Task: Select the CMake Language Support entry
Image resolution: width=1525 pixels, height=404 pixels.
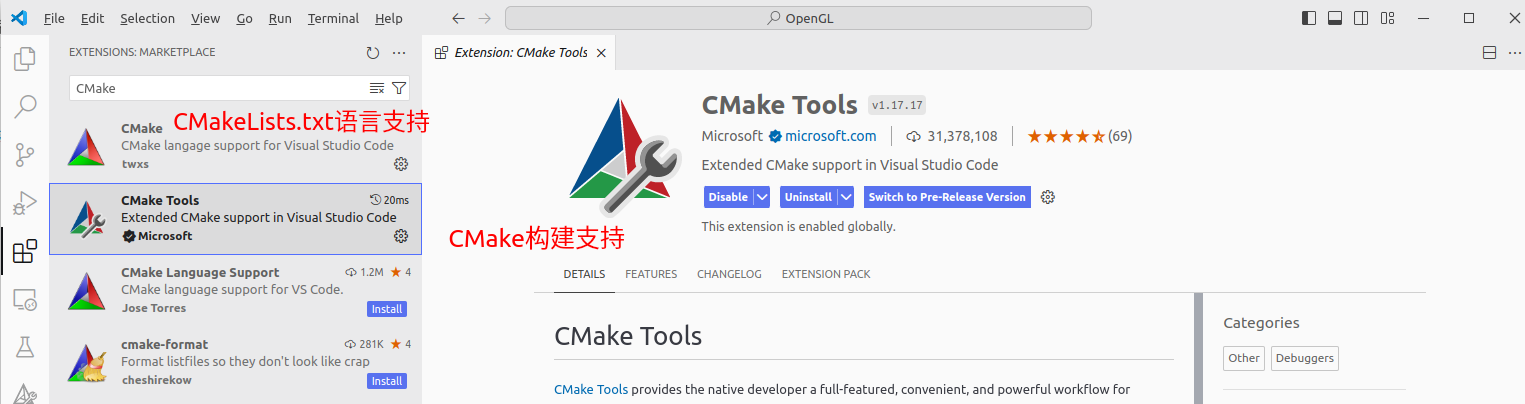Action: pyautogui.click(x=235, y=291)
